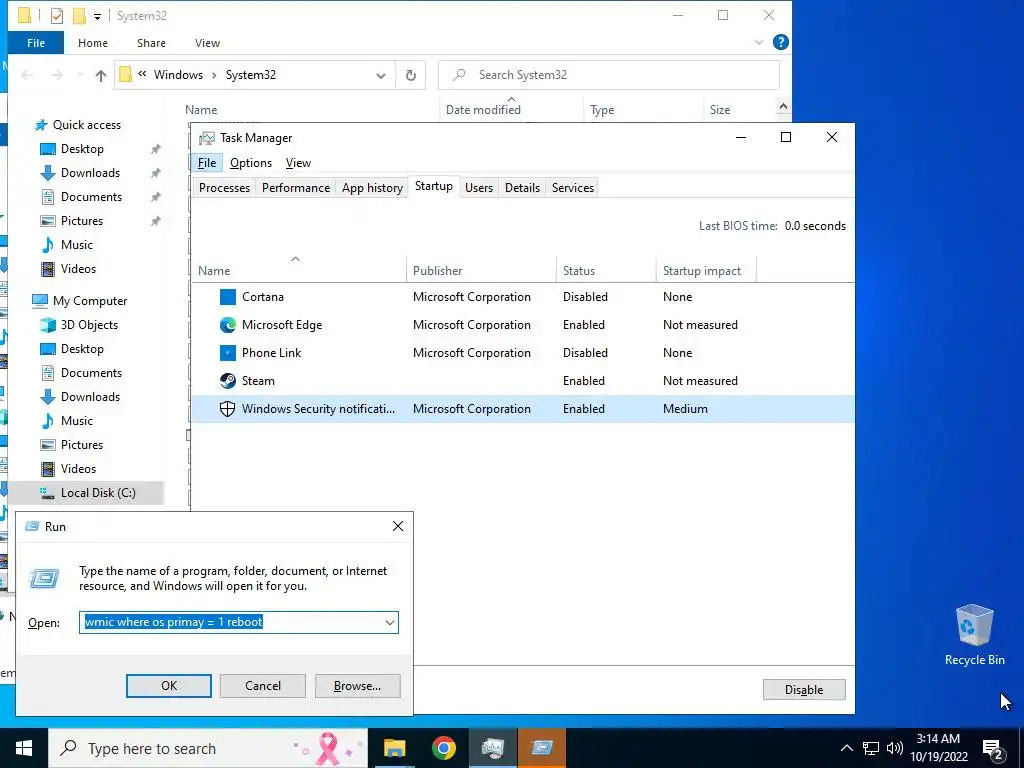Sort startup items by Status column

[605, 270]
